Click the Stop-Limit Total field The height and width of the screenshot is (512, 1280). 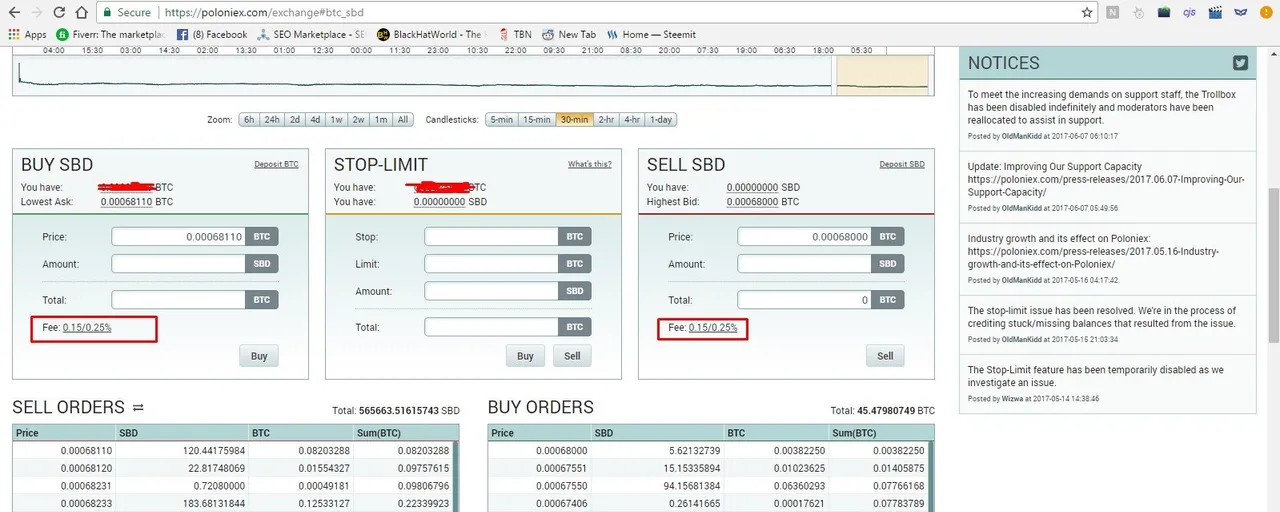[491, 327]
